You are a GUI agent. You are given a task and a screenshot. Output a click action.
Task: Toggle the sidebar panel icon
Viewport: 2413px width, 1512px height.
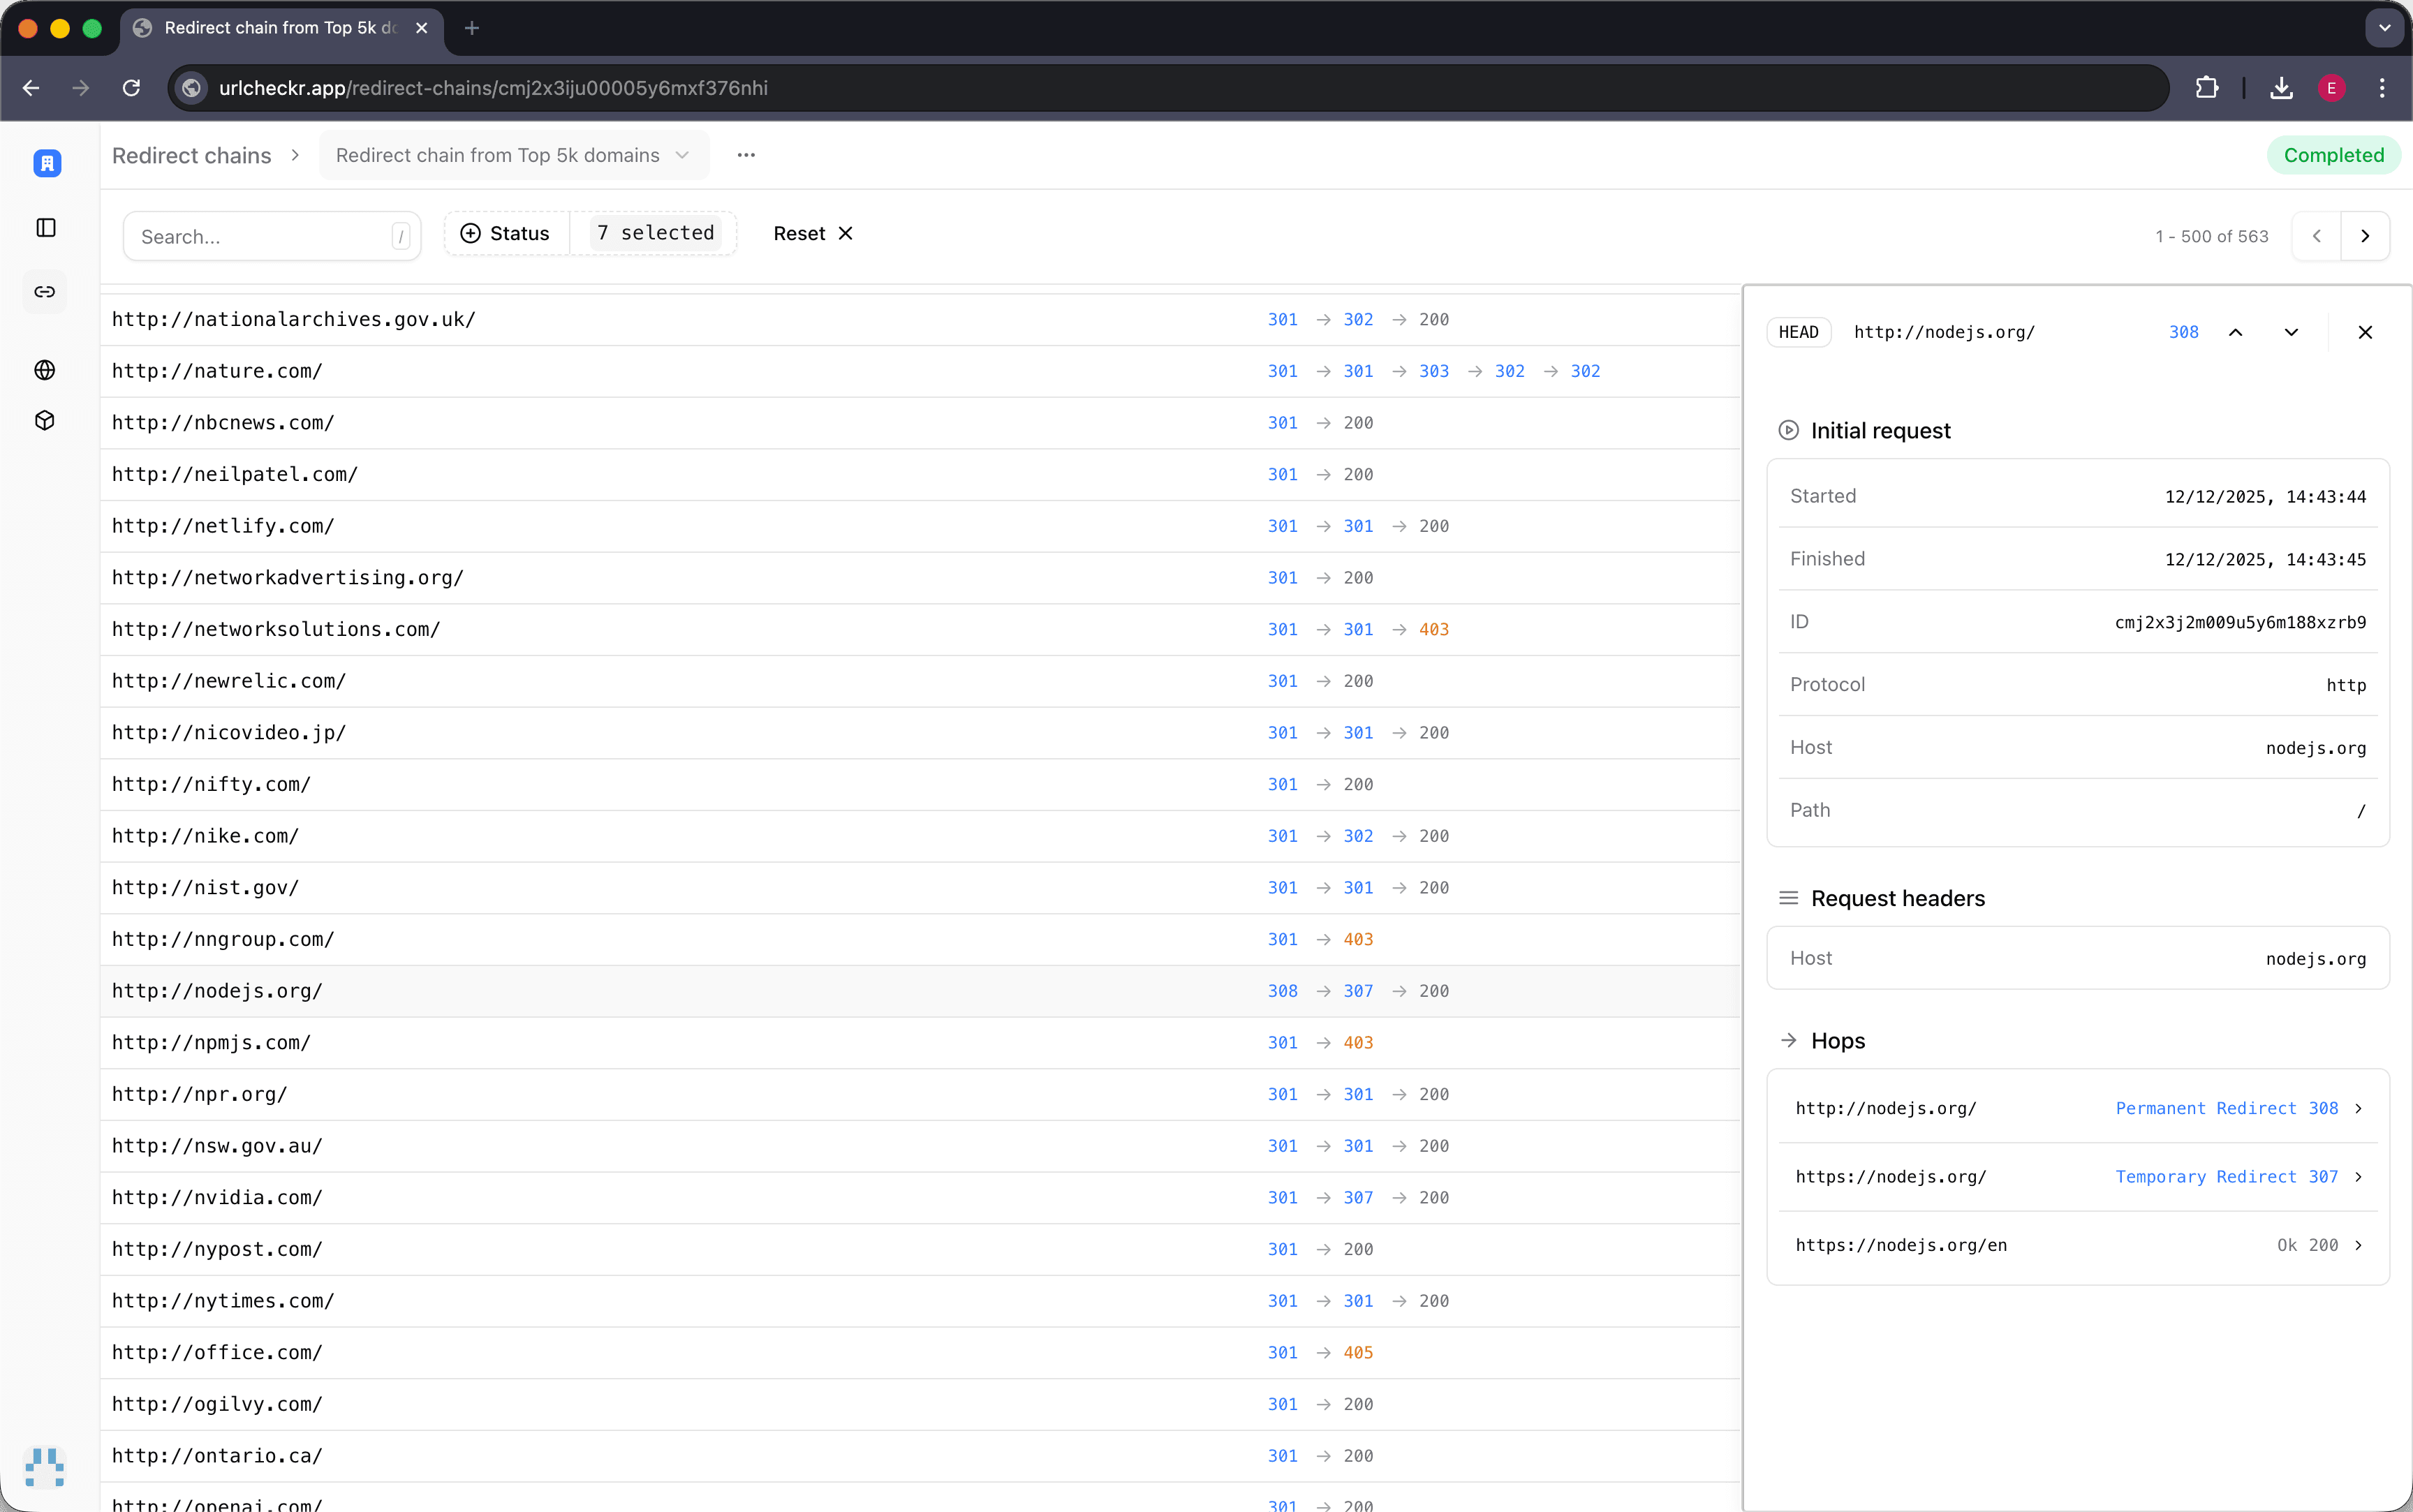coord(45,227)
